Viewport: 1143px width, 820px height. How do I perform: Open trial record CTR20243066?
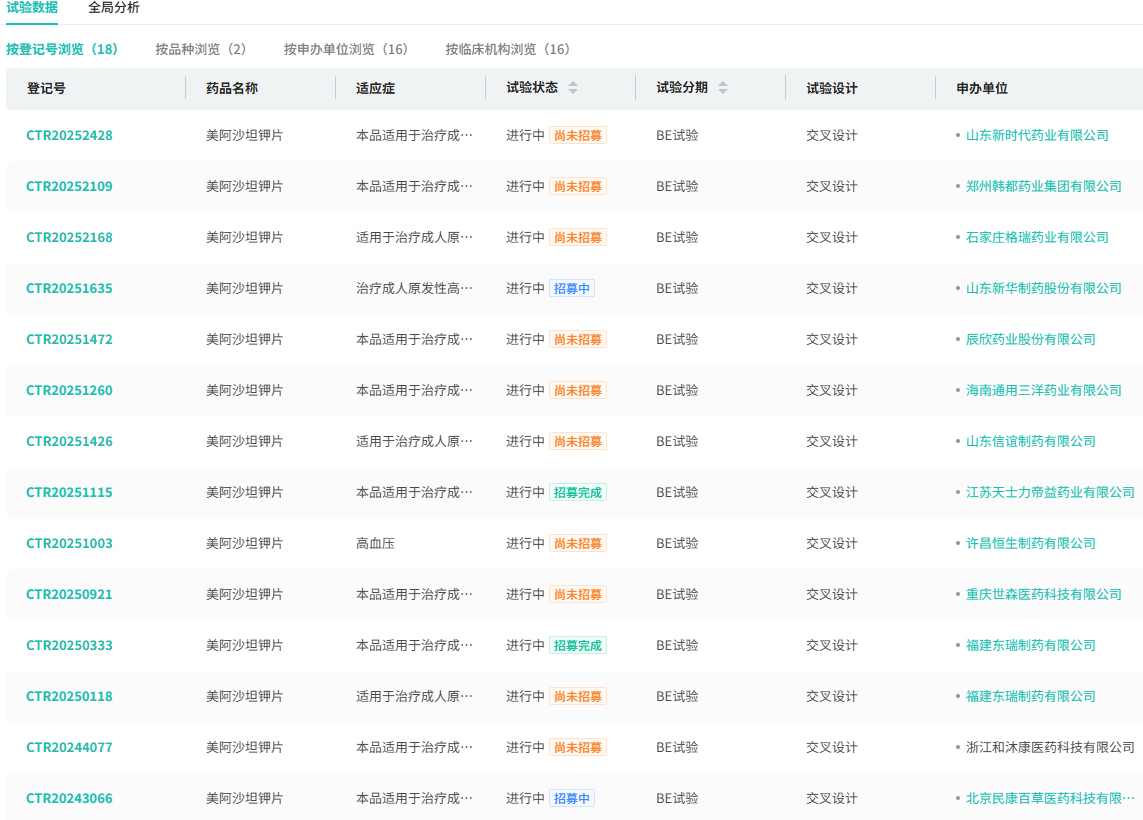(x=69, y=798)
